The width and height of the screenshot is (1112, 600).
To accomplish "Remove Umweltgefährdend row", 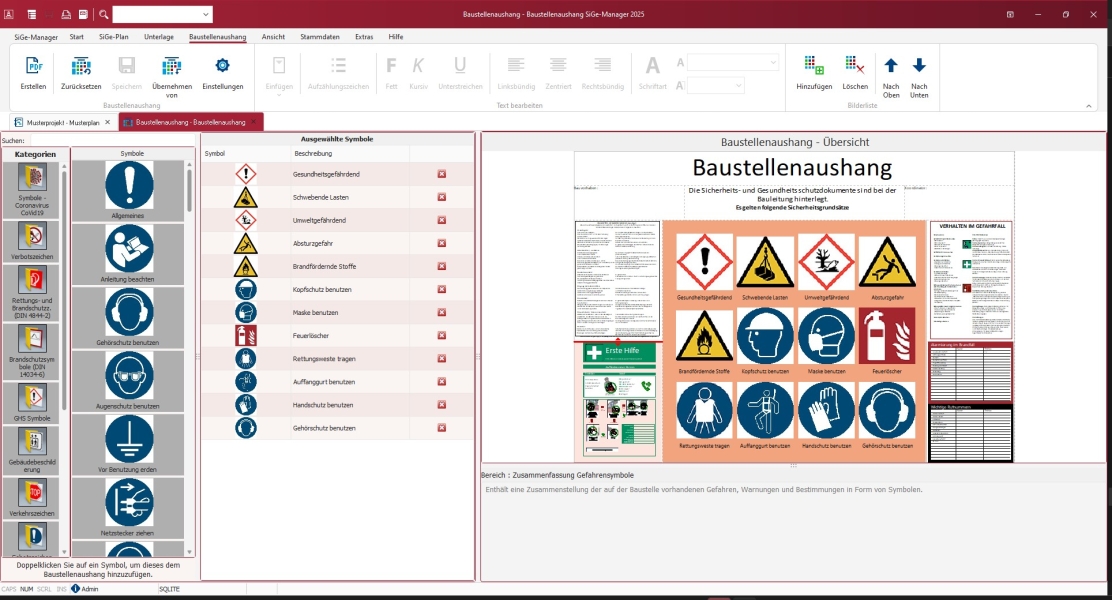I will click(x=442, y=220).
